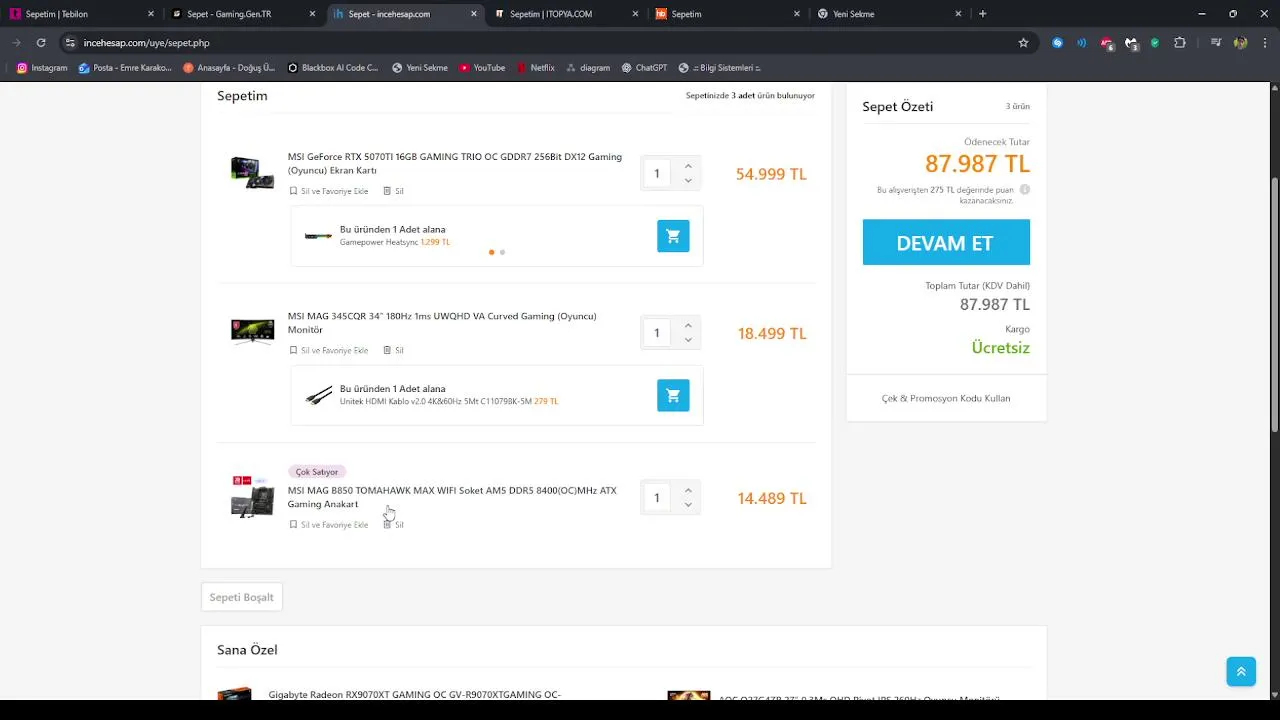The width and height of the screenshot is (1280, 720).
Task: Select the first orange carousel dot under Heatsync
Action: 491,252
